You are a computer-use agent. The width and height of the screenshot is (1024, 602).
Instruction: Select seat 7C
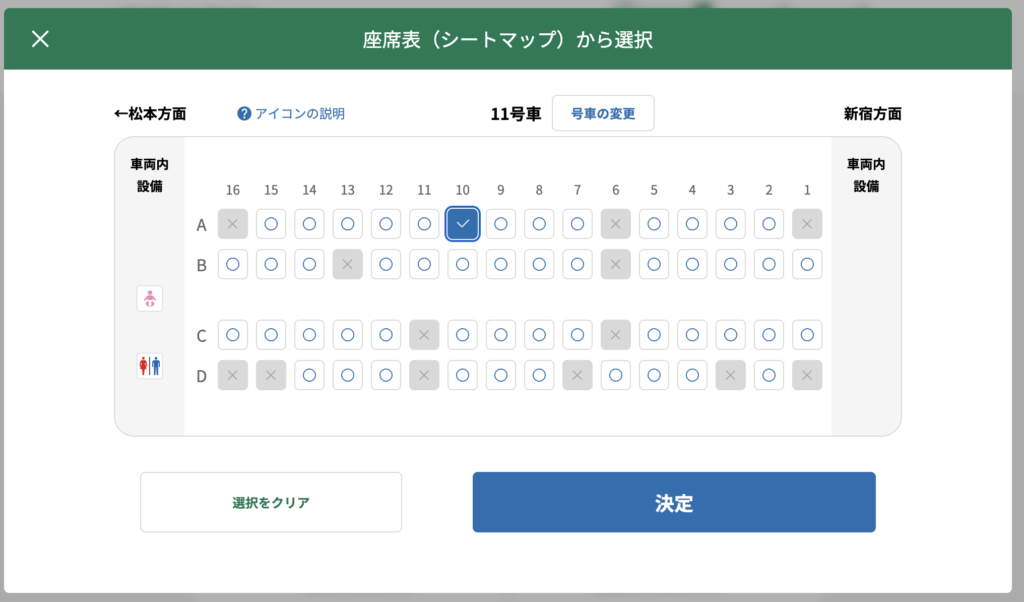(577, 335)
